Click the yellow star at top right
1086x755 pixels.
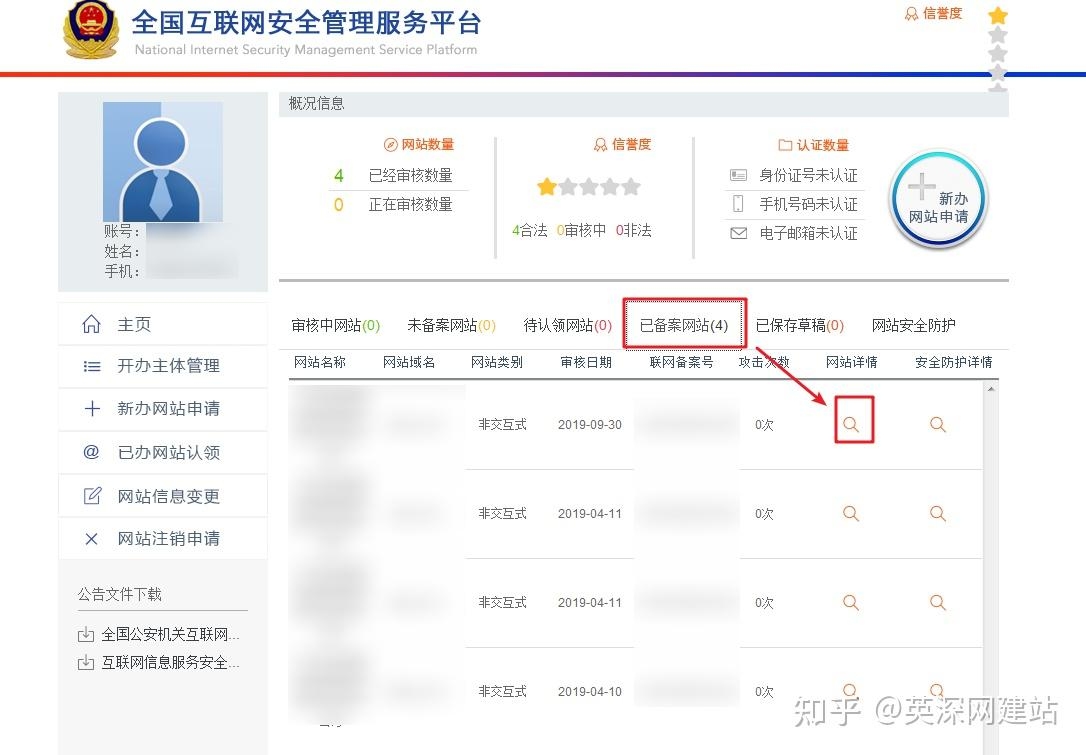[997, 16]
